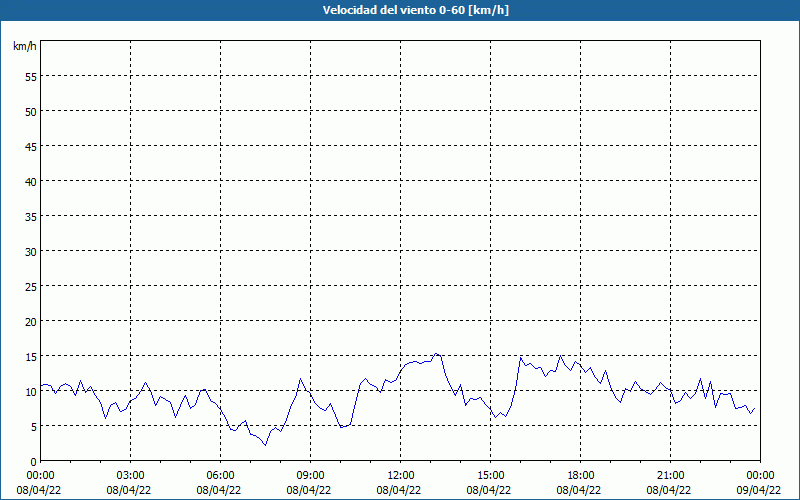Viewport: 800px width, 500px height.
Task: Click the 20 y-axis tick label
Action: (x=31, y=321)
